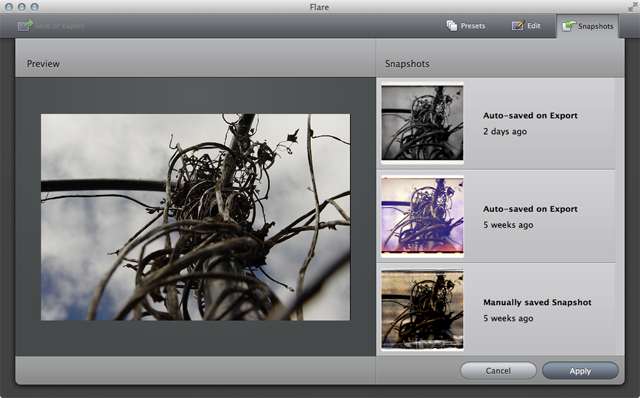640x398 pixels.
Task: Click the window close button
Action: click(9, 7)
